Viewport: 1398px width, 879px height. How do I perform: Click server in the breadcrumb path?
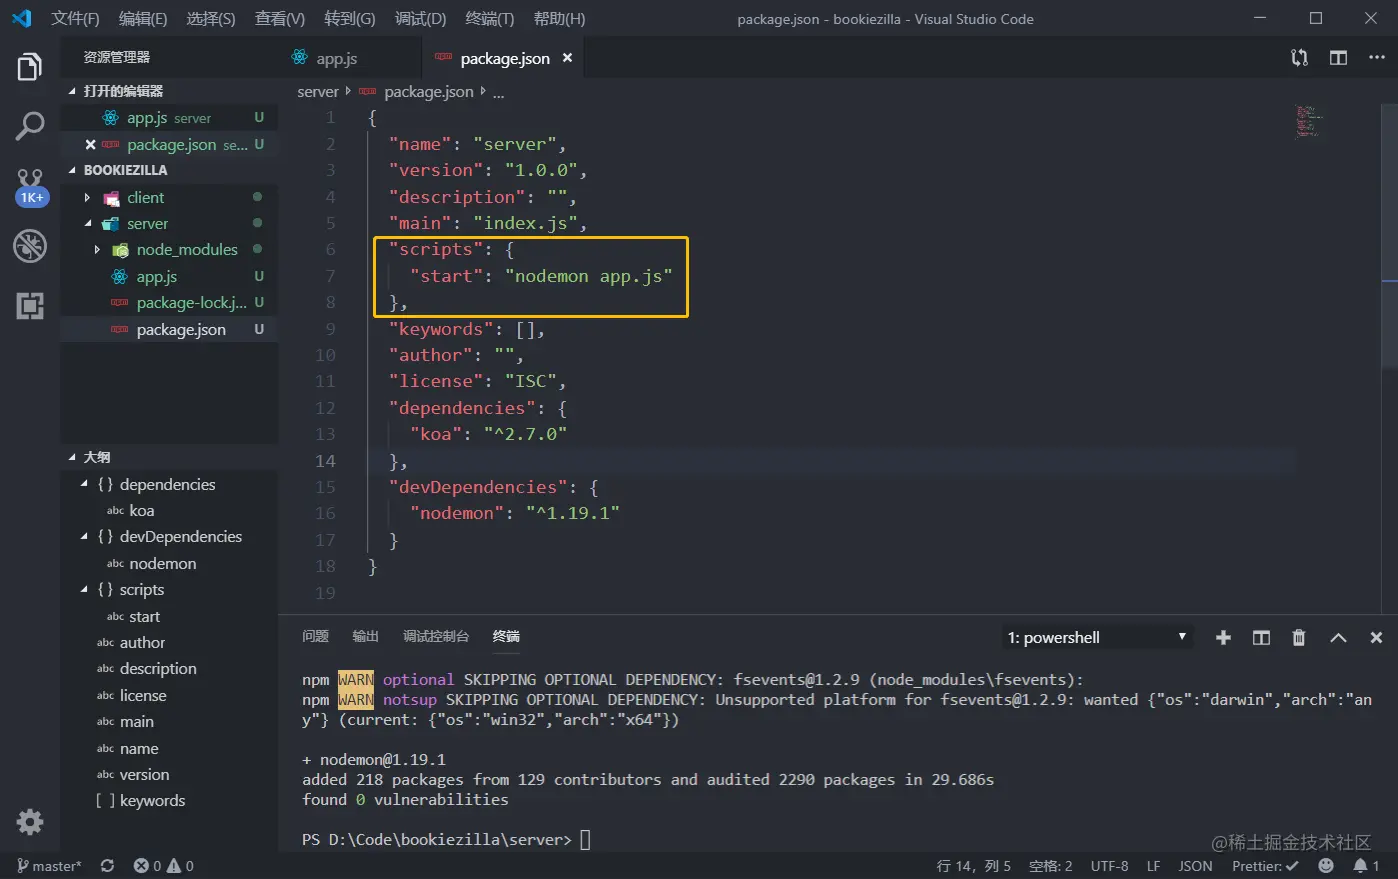pyautogui.click(x=318, y=92)
